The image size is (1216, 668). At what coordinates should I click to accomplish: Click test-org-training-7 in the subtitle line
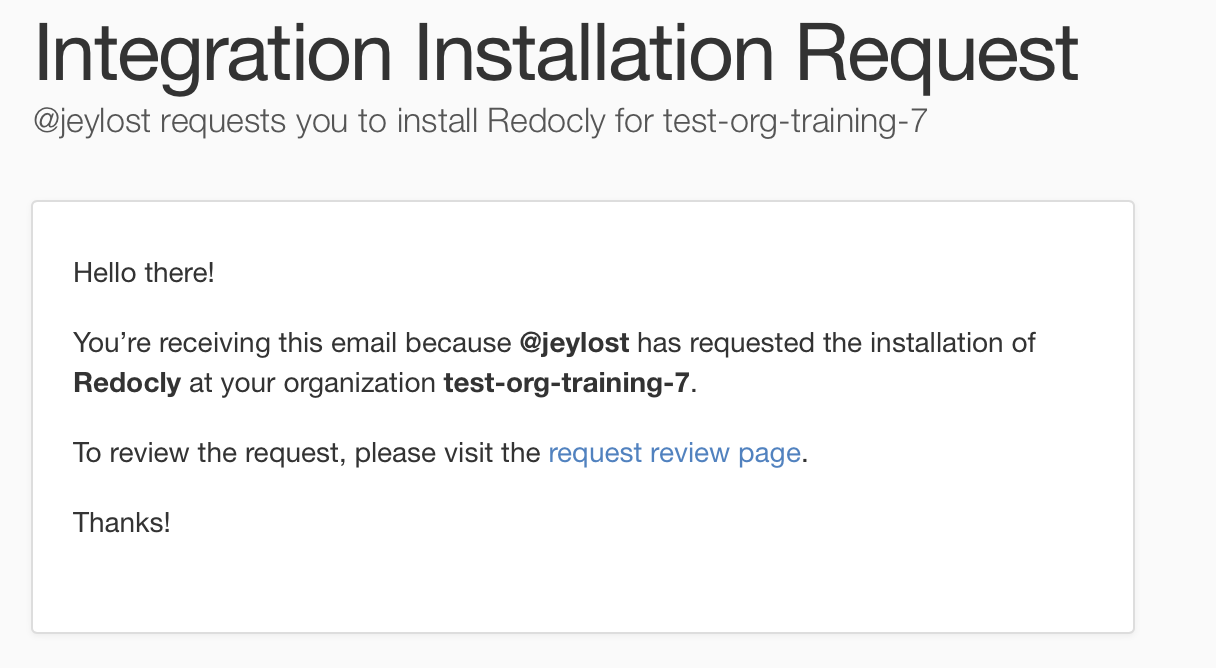point(796,123)
